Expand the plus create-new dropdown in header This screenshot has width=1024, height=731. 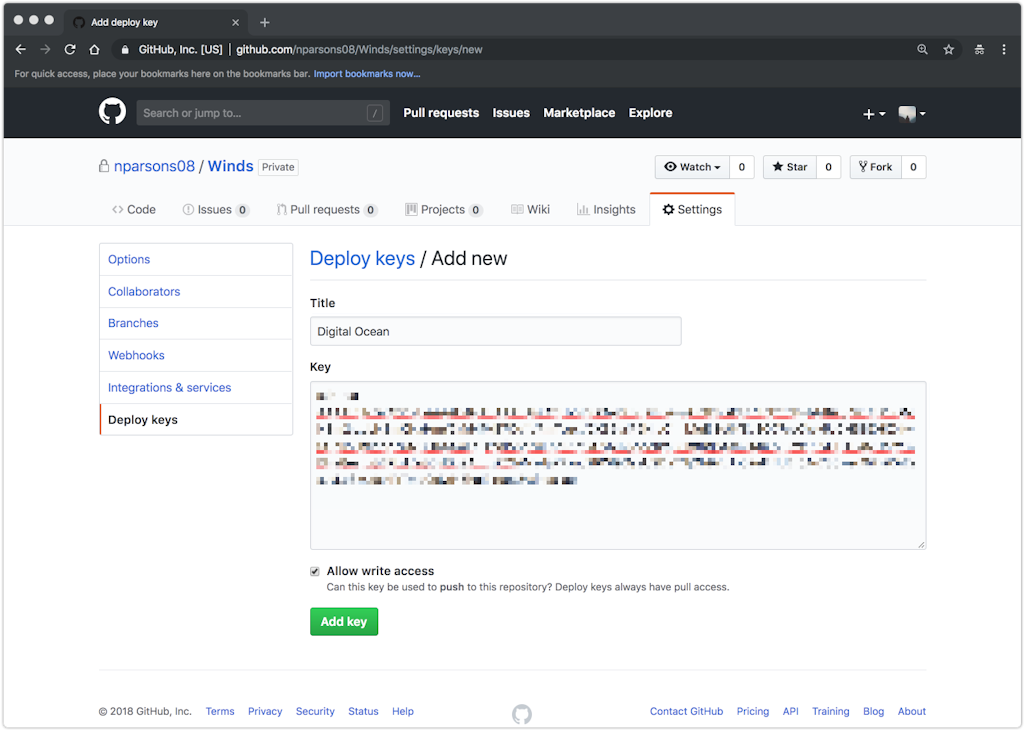873,114
